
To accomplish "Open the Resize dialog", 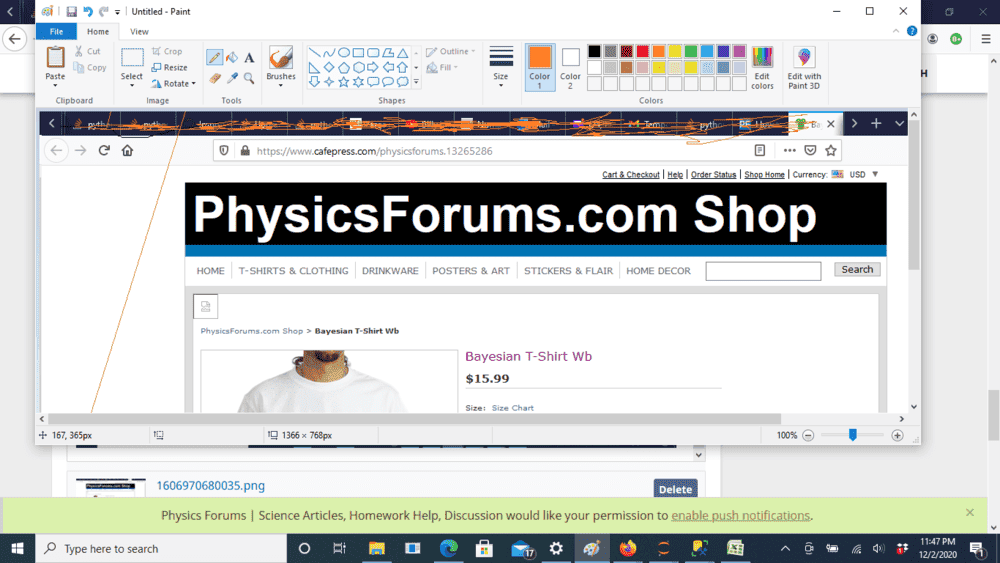I will coord(170,67).
